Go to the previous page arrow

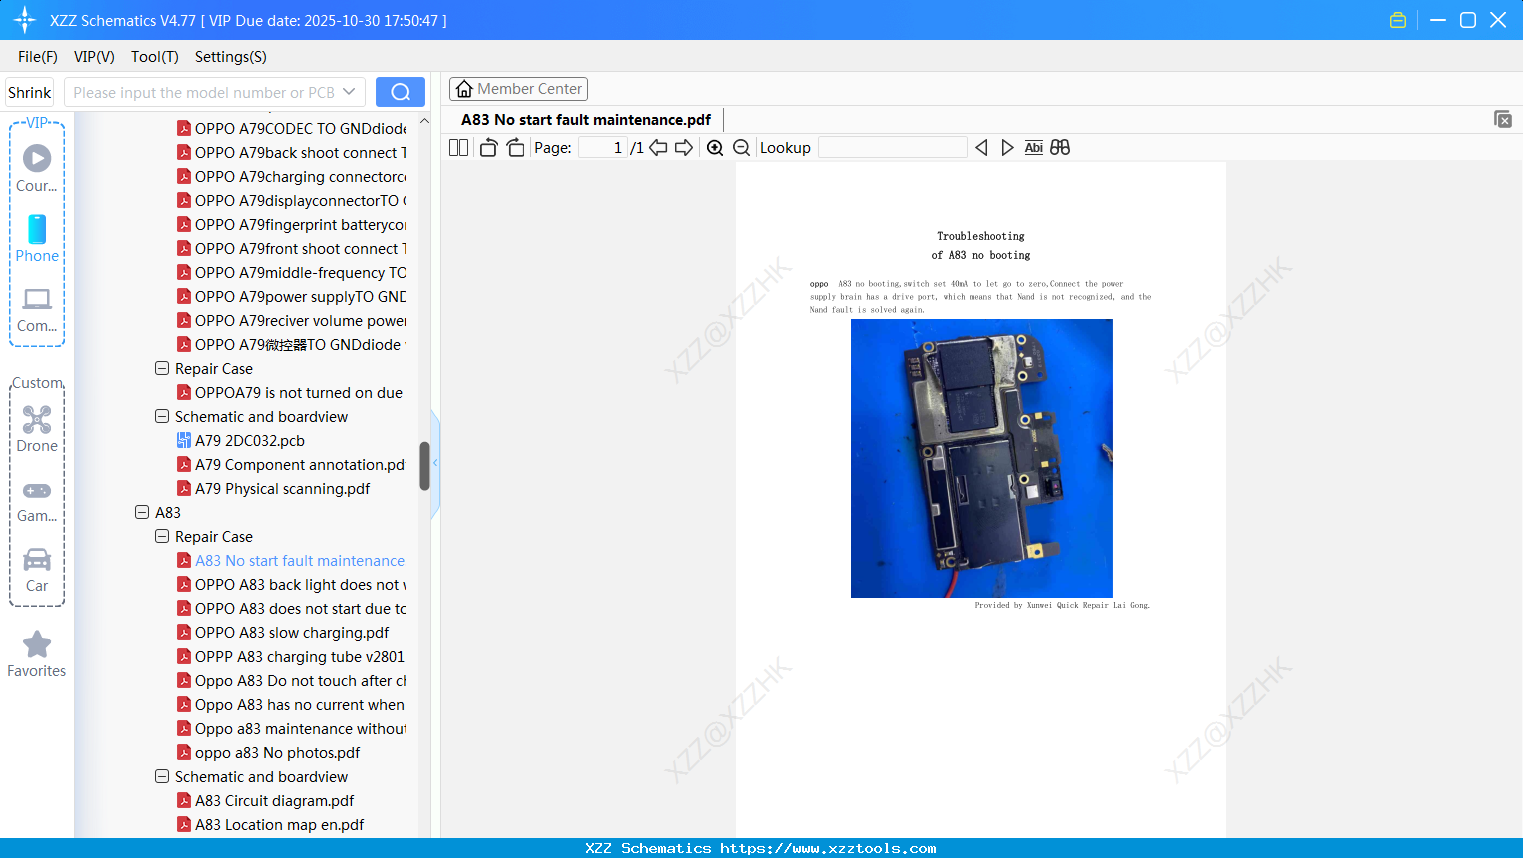click(x=658, y=148)
